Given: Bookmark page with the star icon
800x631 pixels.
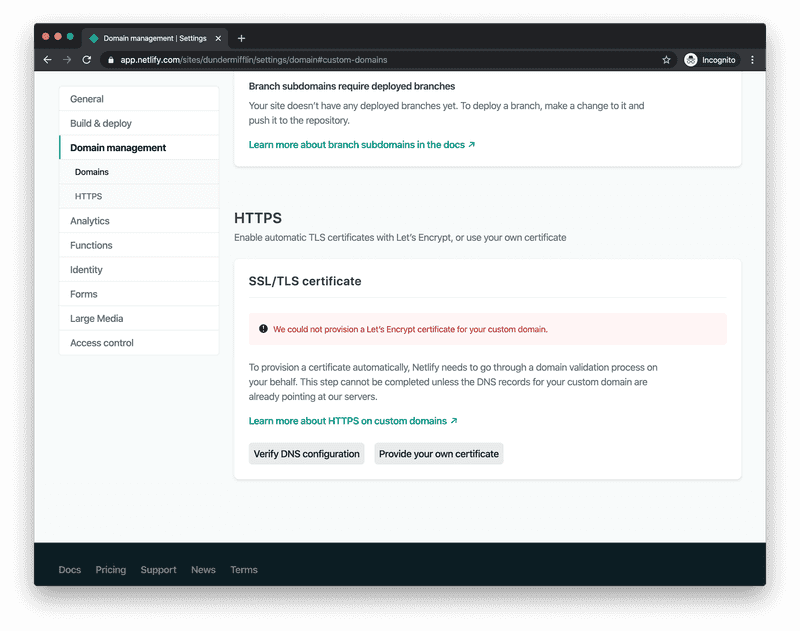Looking at the screenshot, I should coord(666,60).
